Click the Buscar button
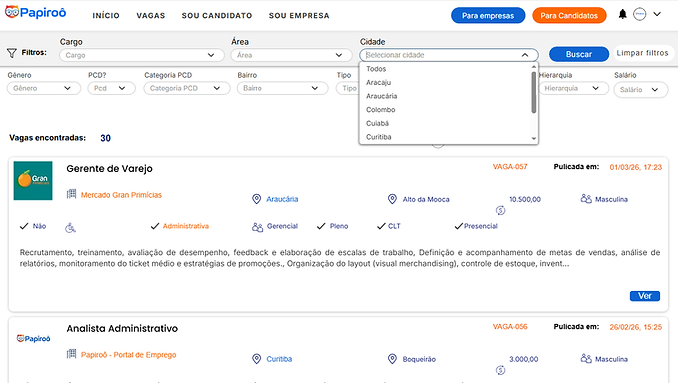The image size is (678, 383). click(579, 54)
